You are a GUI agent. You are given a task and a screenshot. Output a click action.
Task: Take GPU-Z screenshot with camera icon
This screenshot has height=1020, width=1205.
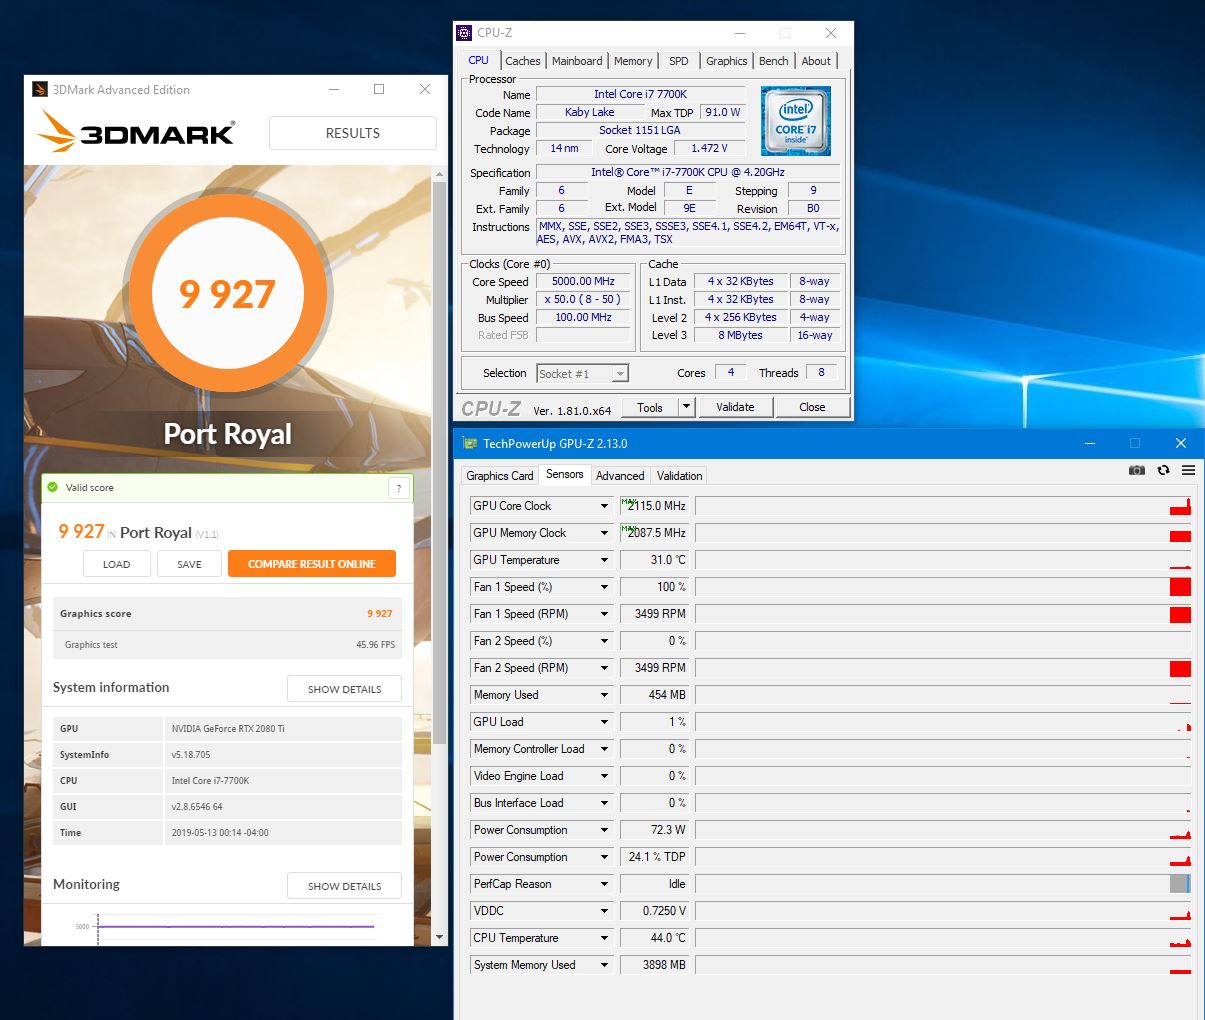coord(1137,470)
